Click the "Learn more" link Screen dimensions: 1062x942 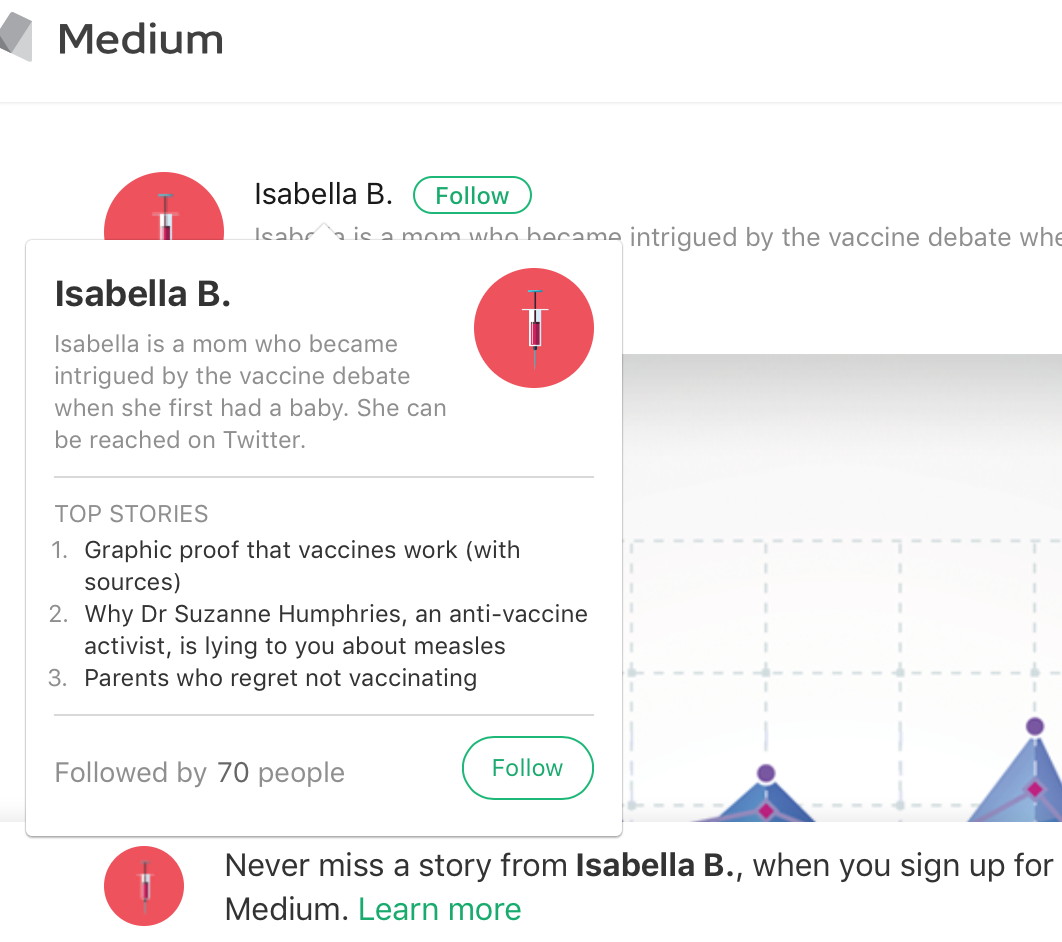coord(440,909)
